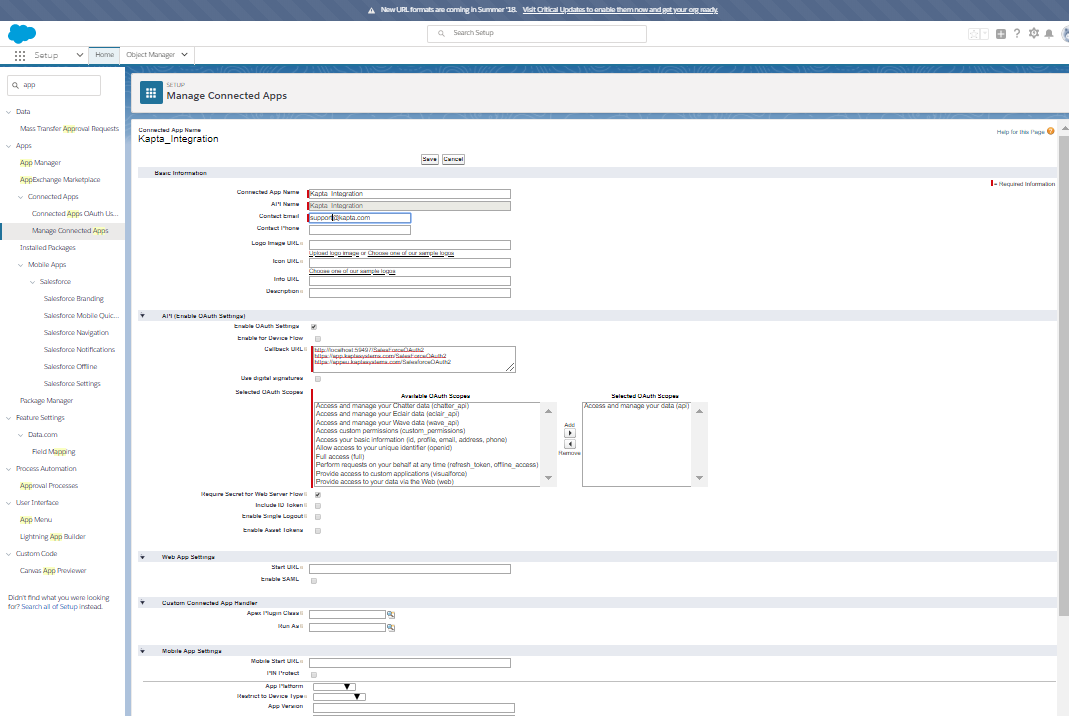Open the favorites list dropdown arrow
The image size is (1069, 716).
pyautogui.click(x=984, y=34)
